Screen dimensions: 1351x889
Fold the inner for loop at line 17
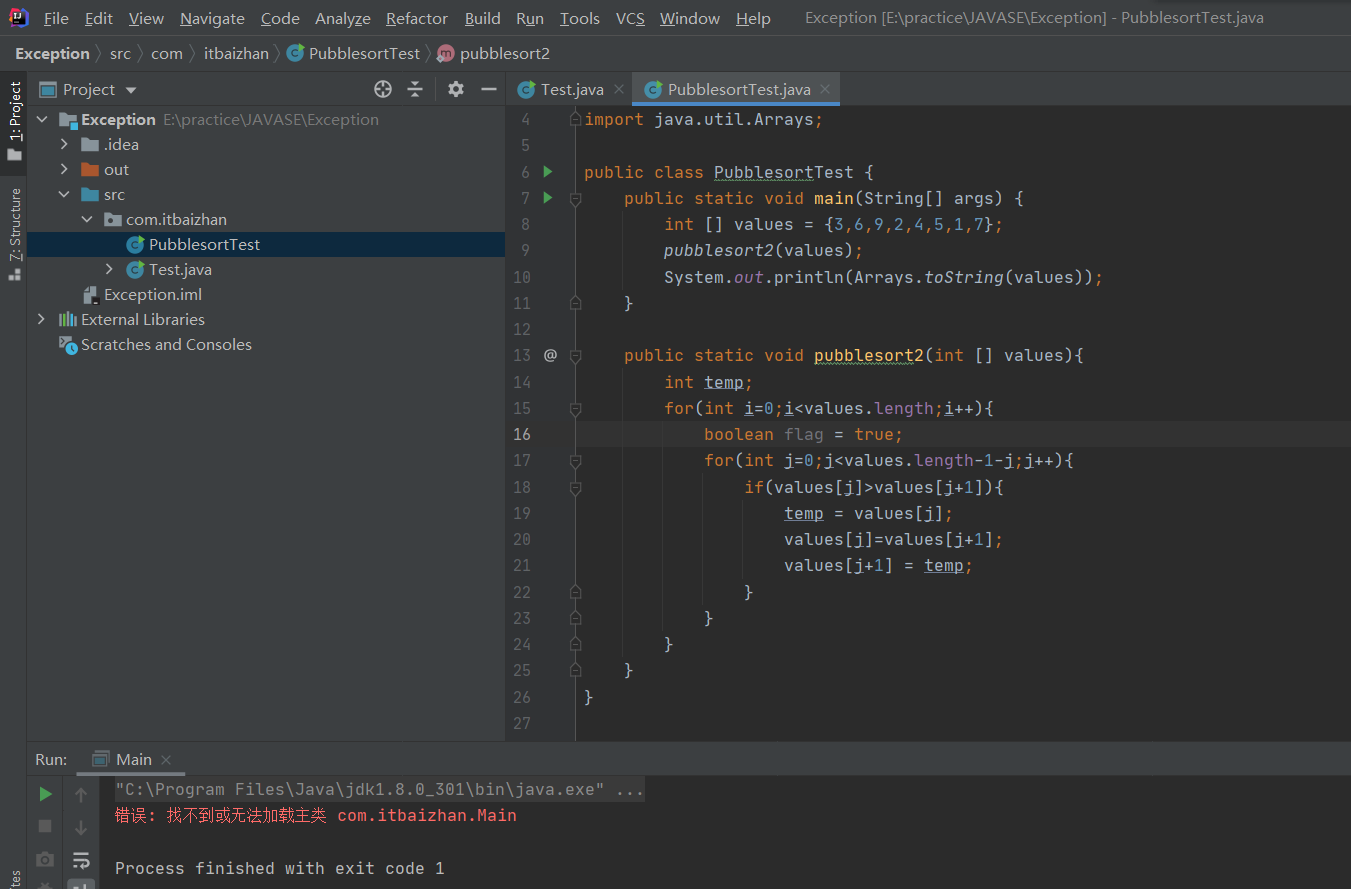(x=575, y=461)
